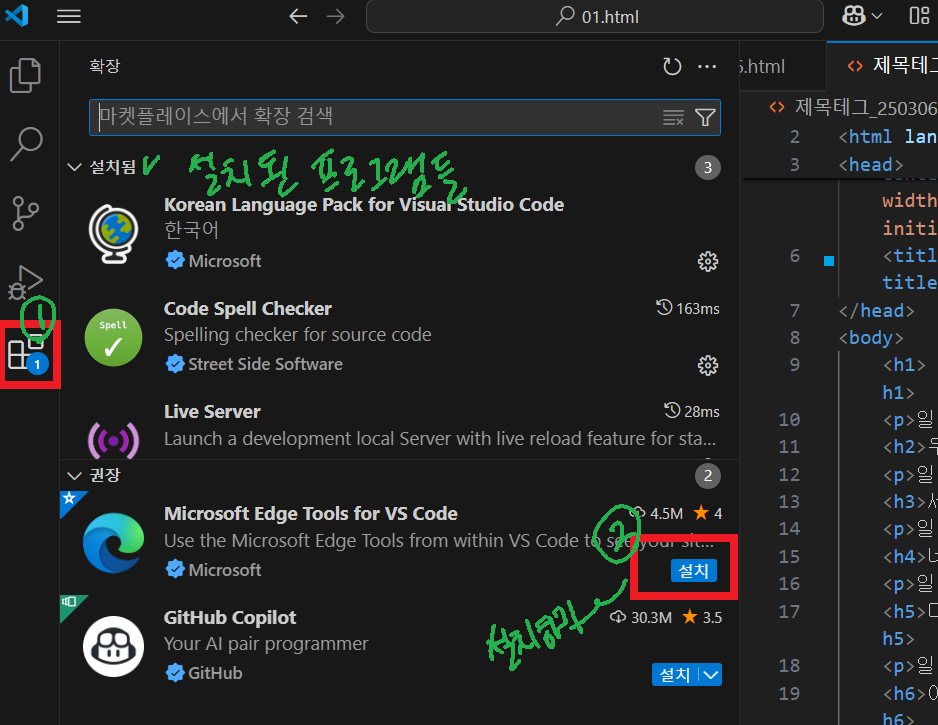Open GitHub Copilot install dropdown arrow
The height and width of the screenshot is (725, 938).
pos(711,675)
